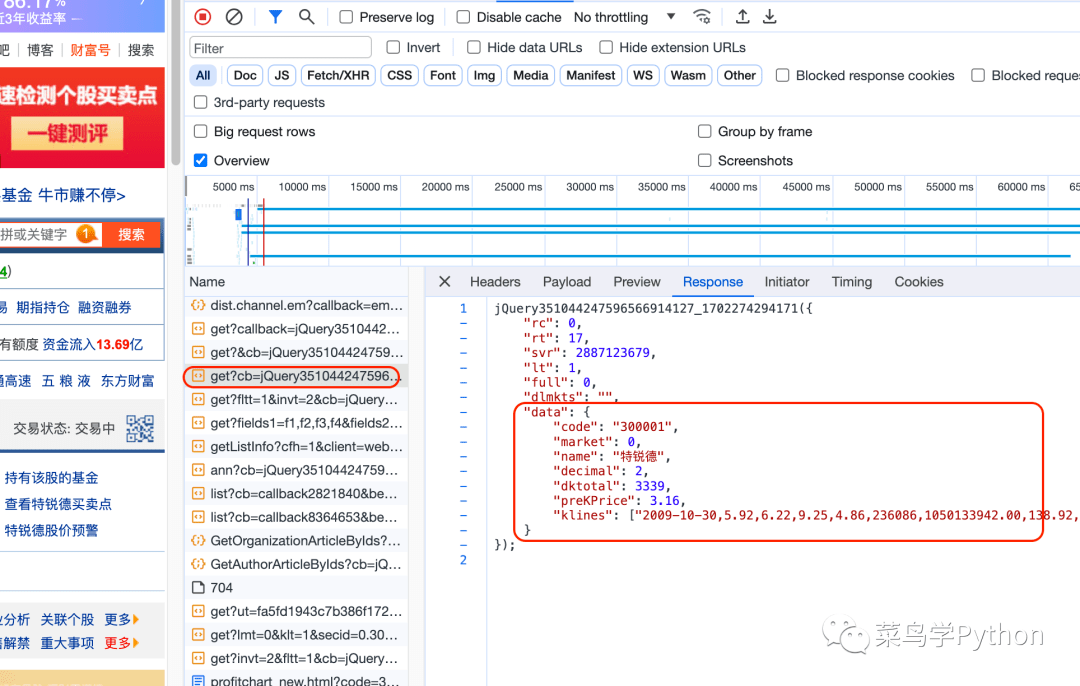Switch to the Preview tab
This screenshot has width=1080, height=686.
[x=637, y=282]
